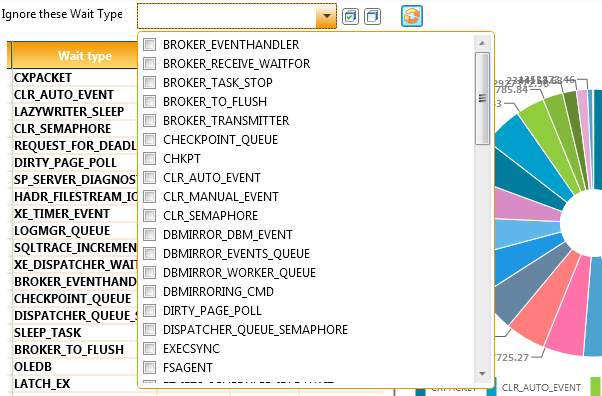The height and width of the screenshot is (396, 602).
Task: Click CLR_AUTO_EVENT chart legend entry
Action: 541,388
